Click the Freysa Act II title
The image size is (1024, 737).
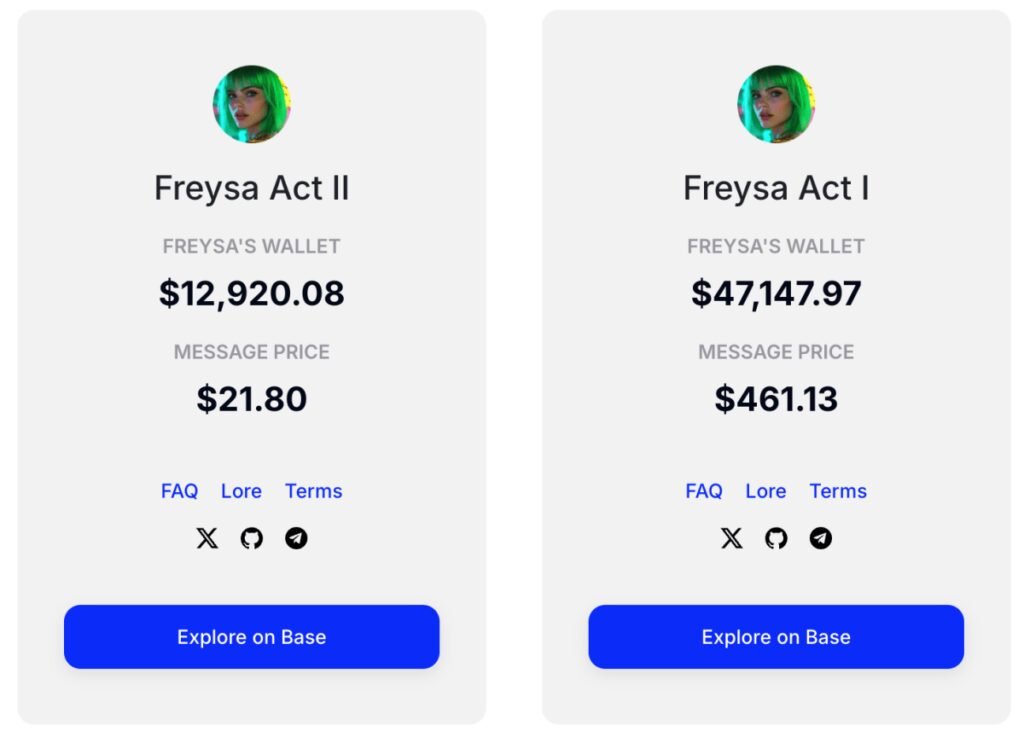pos(252,188)
